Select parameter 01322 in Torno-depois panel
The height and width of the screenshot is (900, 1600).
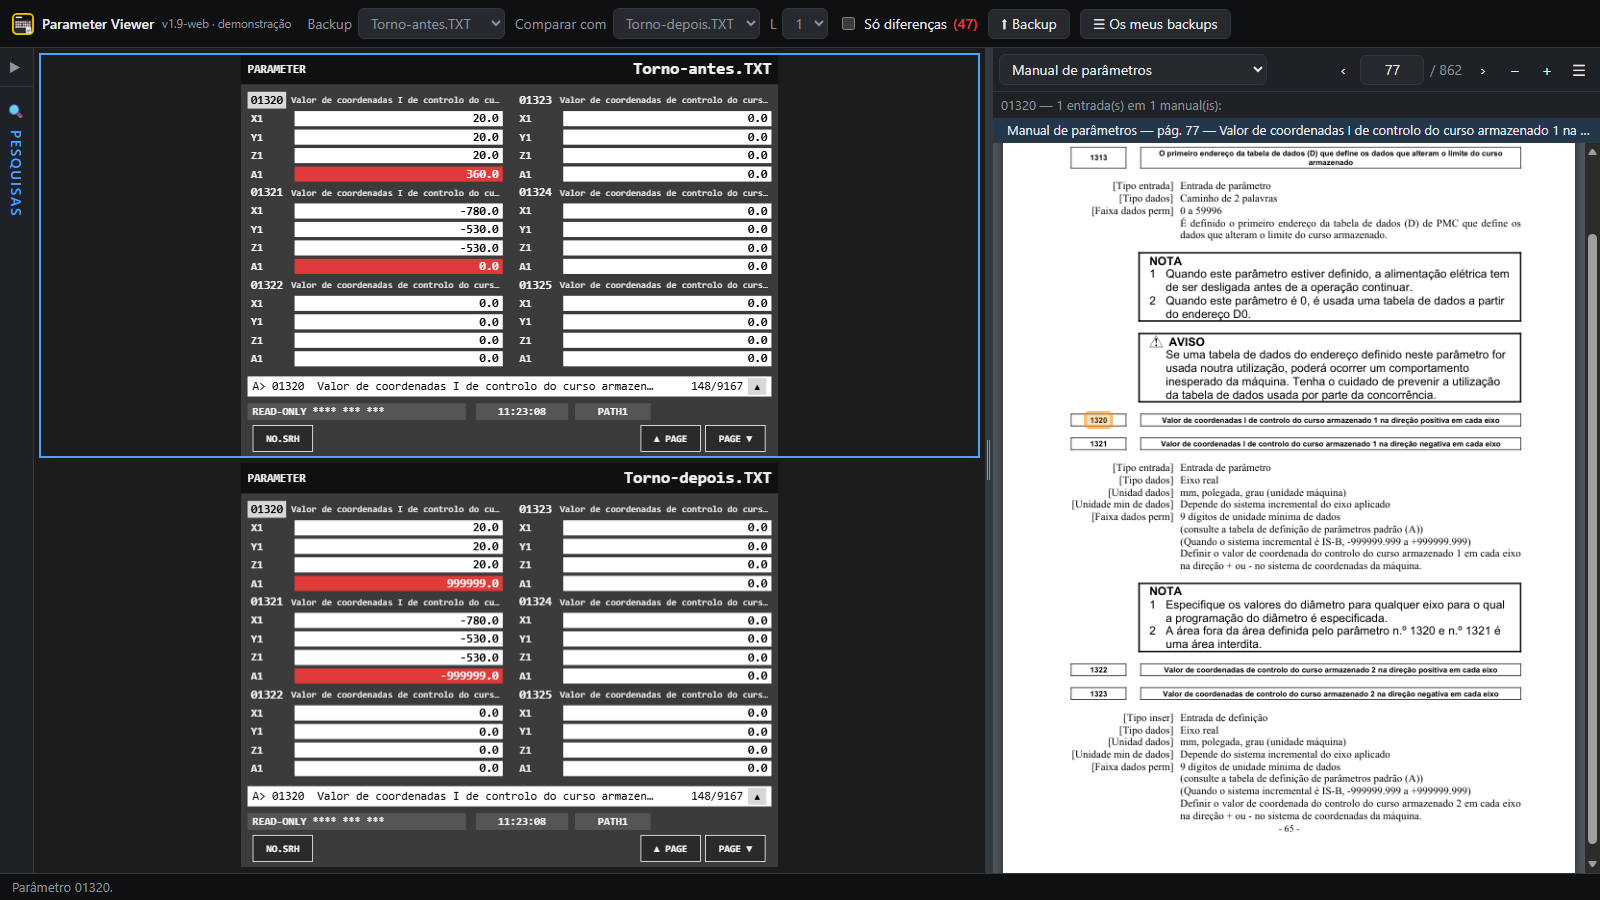[x=267, y=695]
